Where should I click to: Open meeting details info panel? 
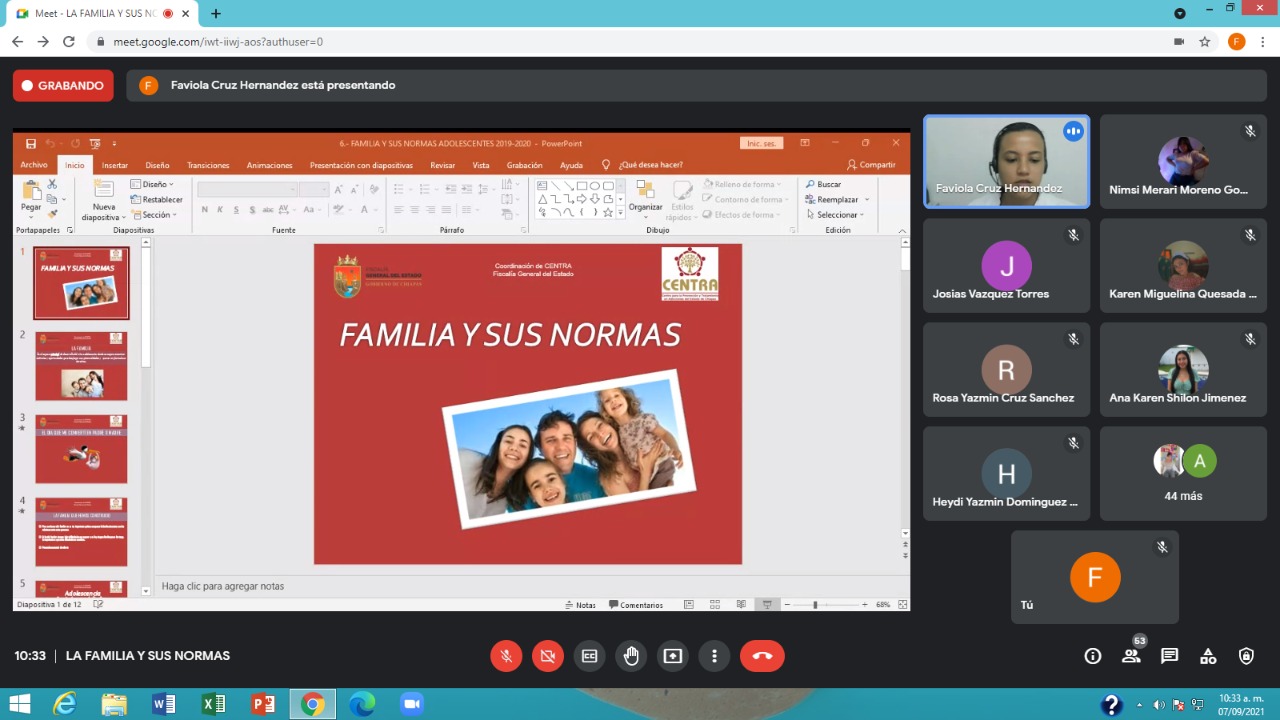(x=1093, y=656)
